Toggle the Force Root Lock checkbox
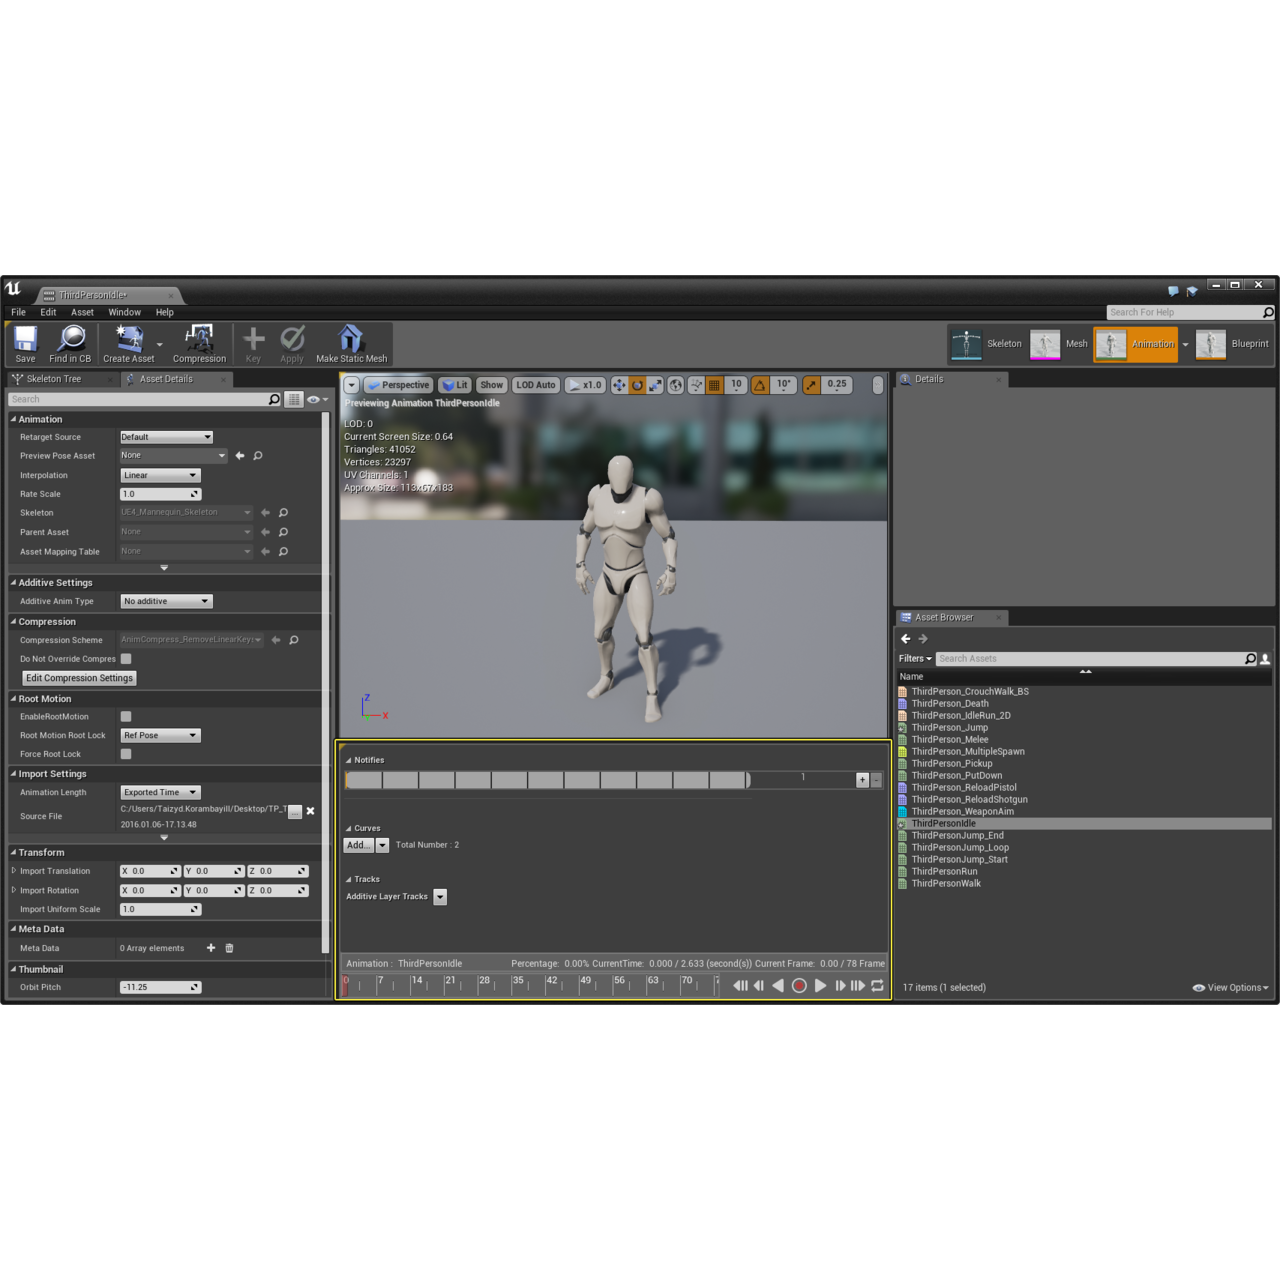This screenshot has width=1280, height=1280. (x=126, y=754)
